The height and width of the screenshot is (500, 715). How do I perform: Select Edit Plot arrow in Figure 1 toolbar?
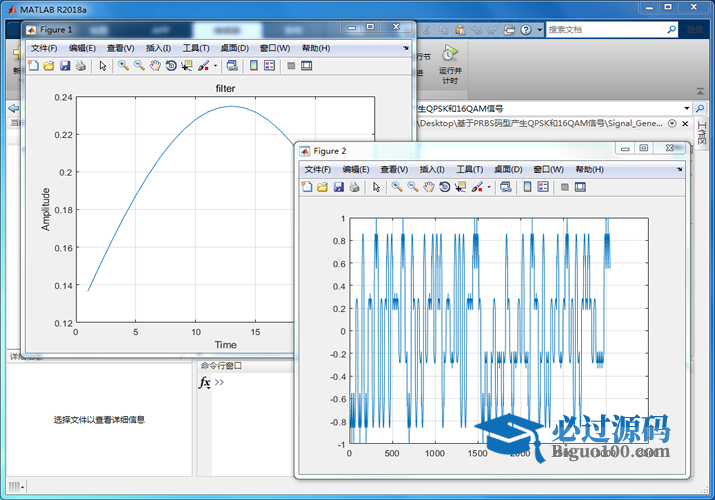coord(103,66)
